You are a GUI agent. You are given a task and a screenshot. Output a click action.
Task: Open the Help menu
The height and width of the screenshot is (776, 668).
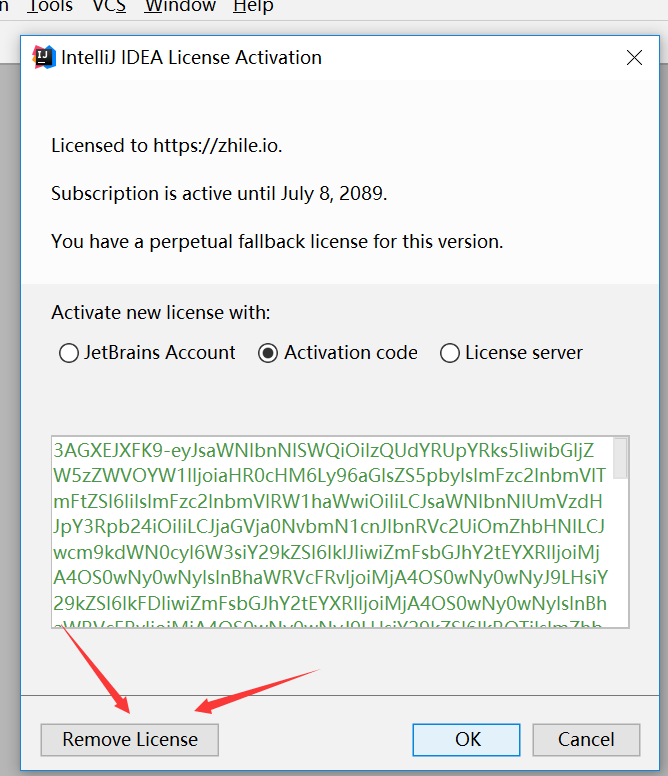coord(253,7)
